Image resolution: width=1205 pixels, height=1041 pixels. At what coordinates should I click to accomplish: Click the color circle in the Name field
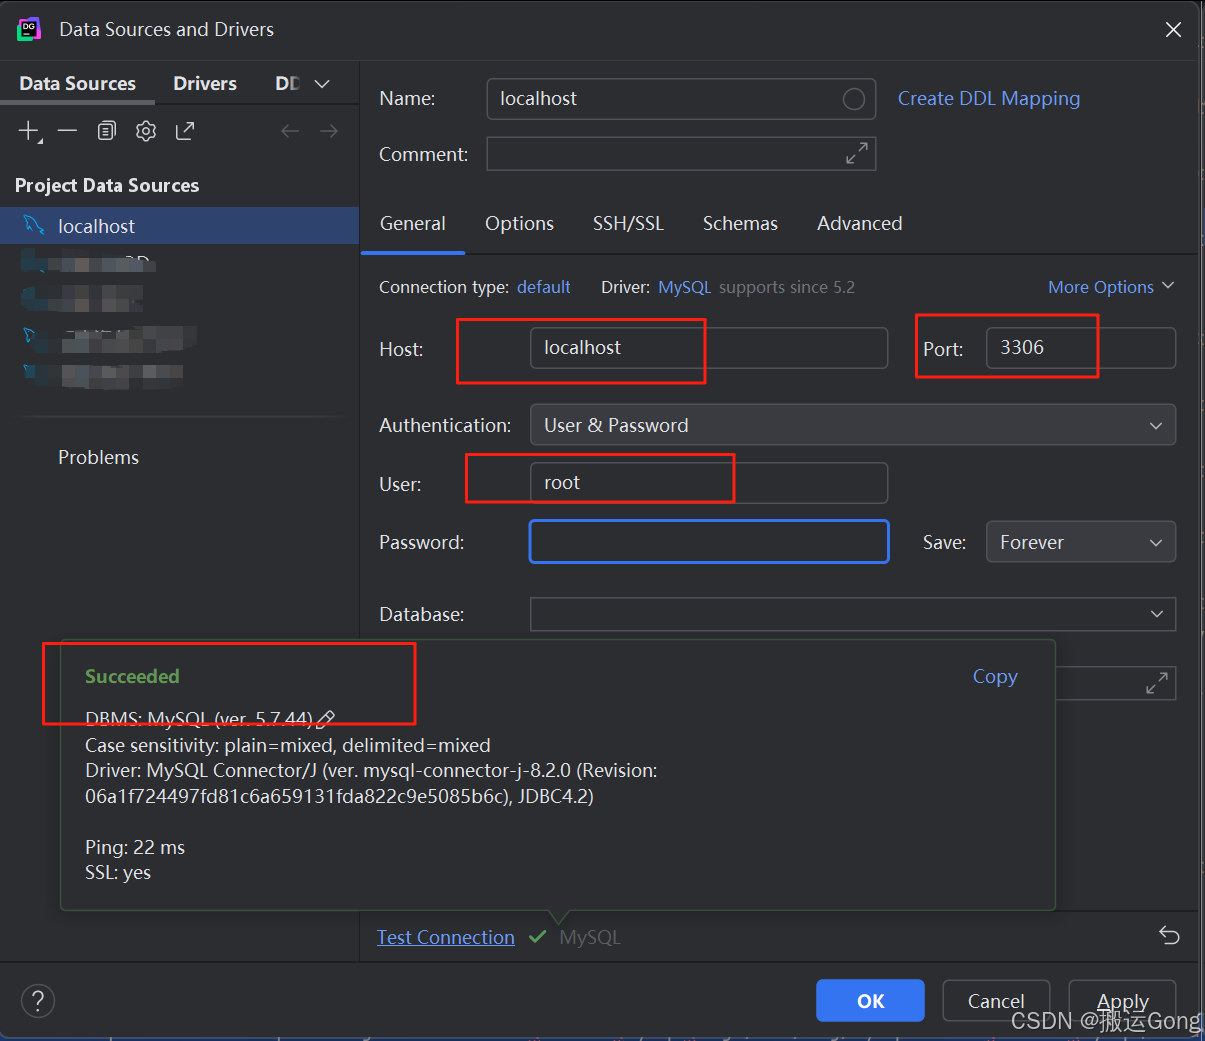click(x=854, y=99)
